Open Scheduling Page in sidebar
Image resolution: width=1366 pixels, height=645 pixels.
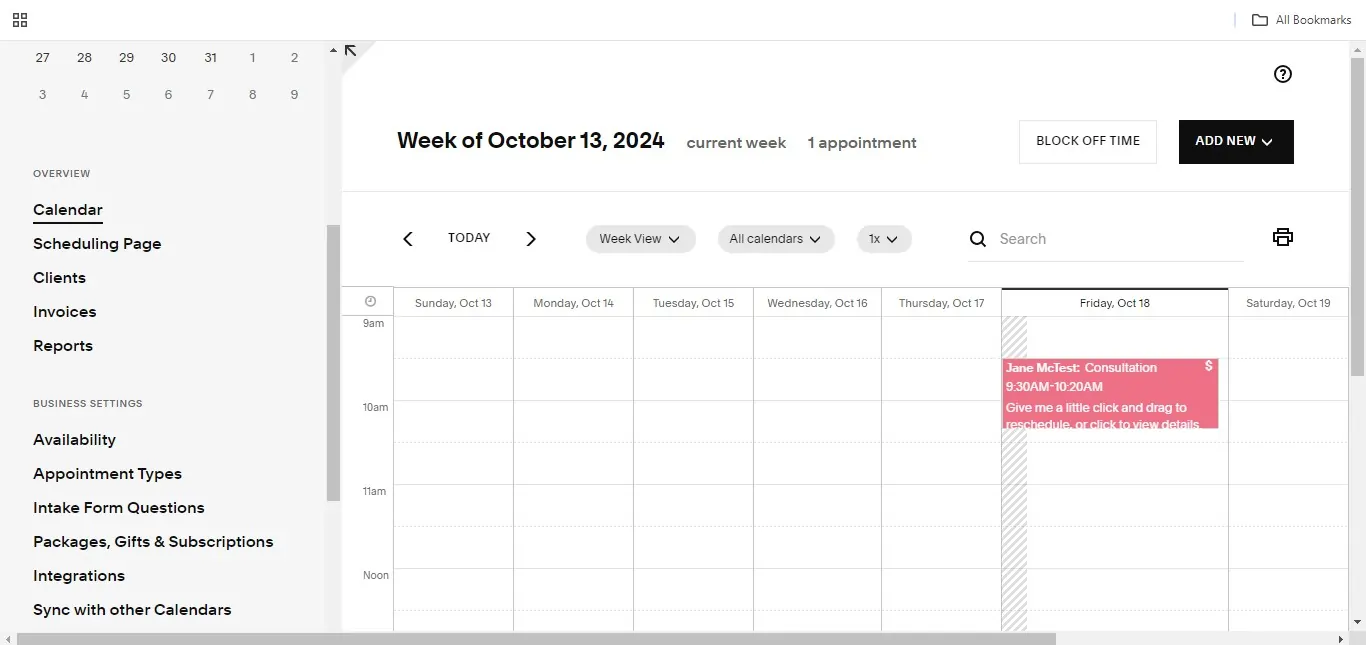click(x=97, y=244)
